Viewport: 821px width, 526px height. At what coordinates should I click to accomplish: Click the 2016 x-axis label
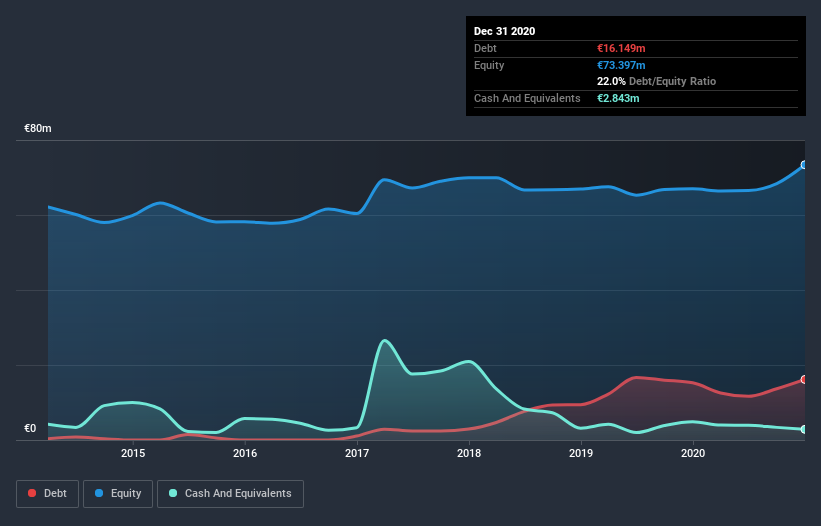(245, 453)
